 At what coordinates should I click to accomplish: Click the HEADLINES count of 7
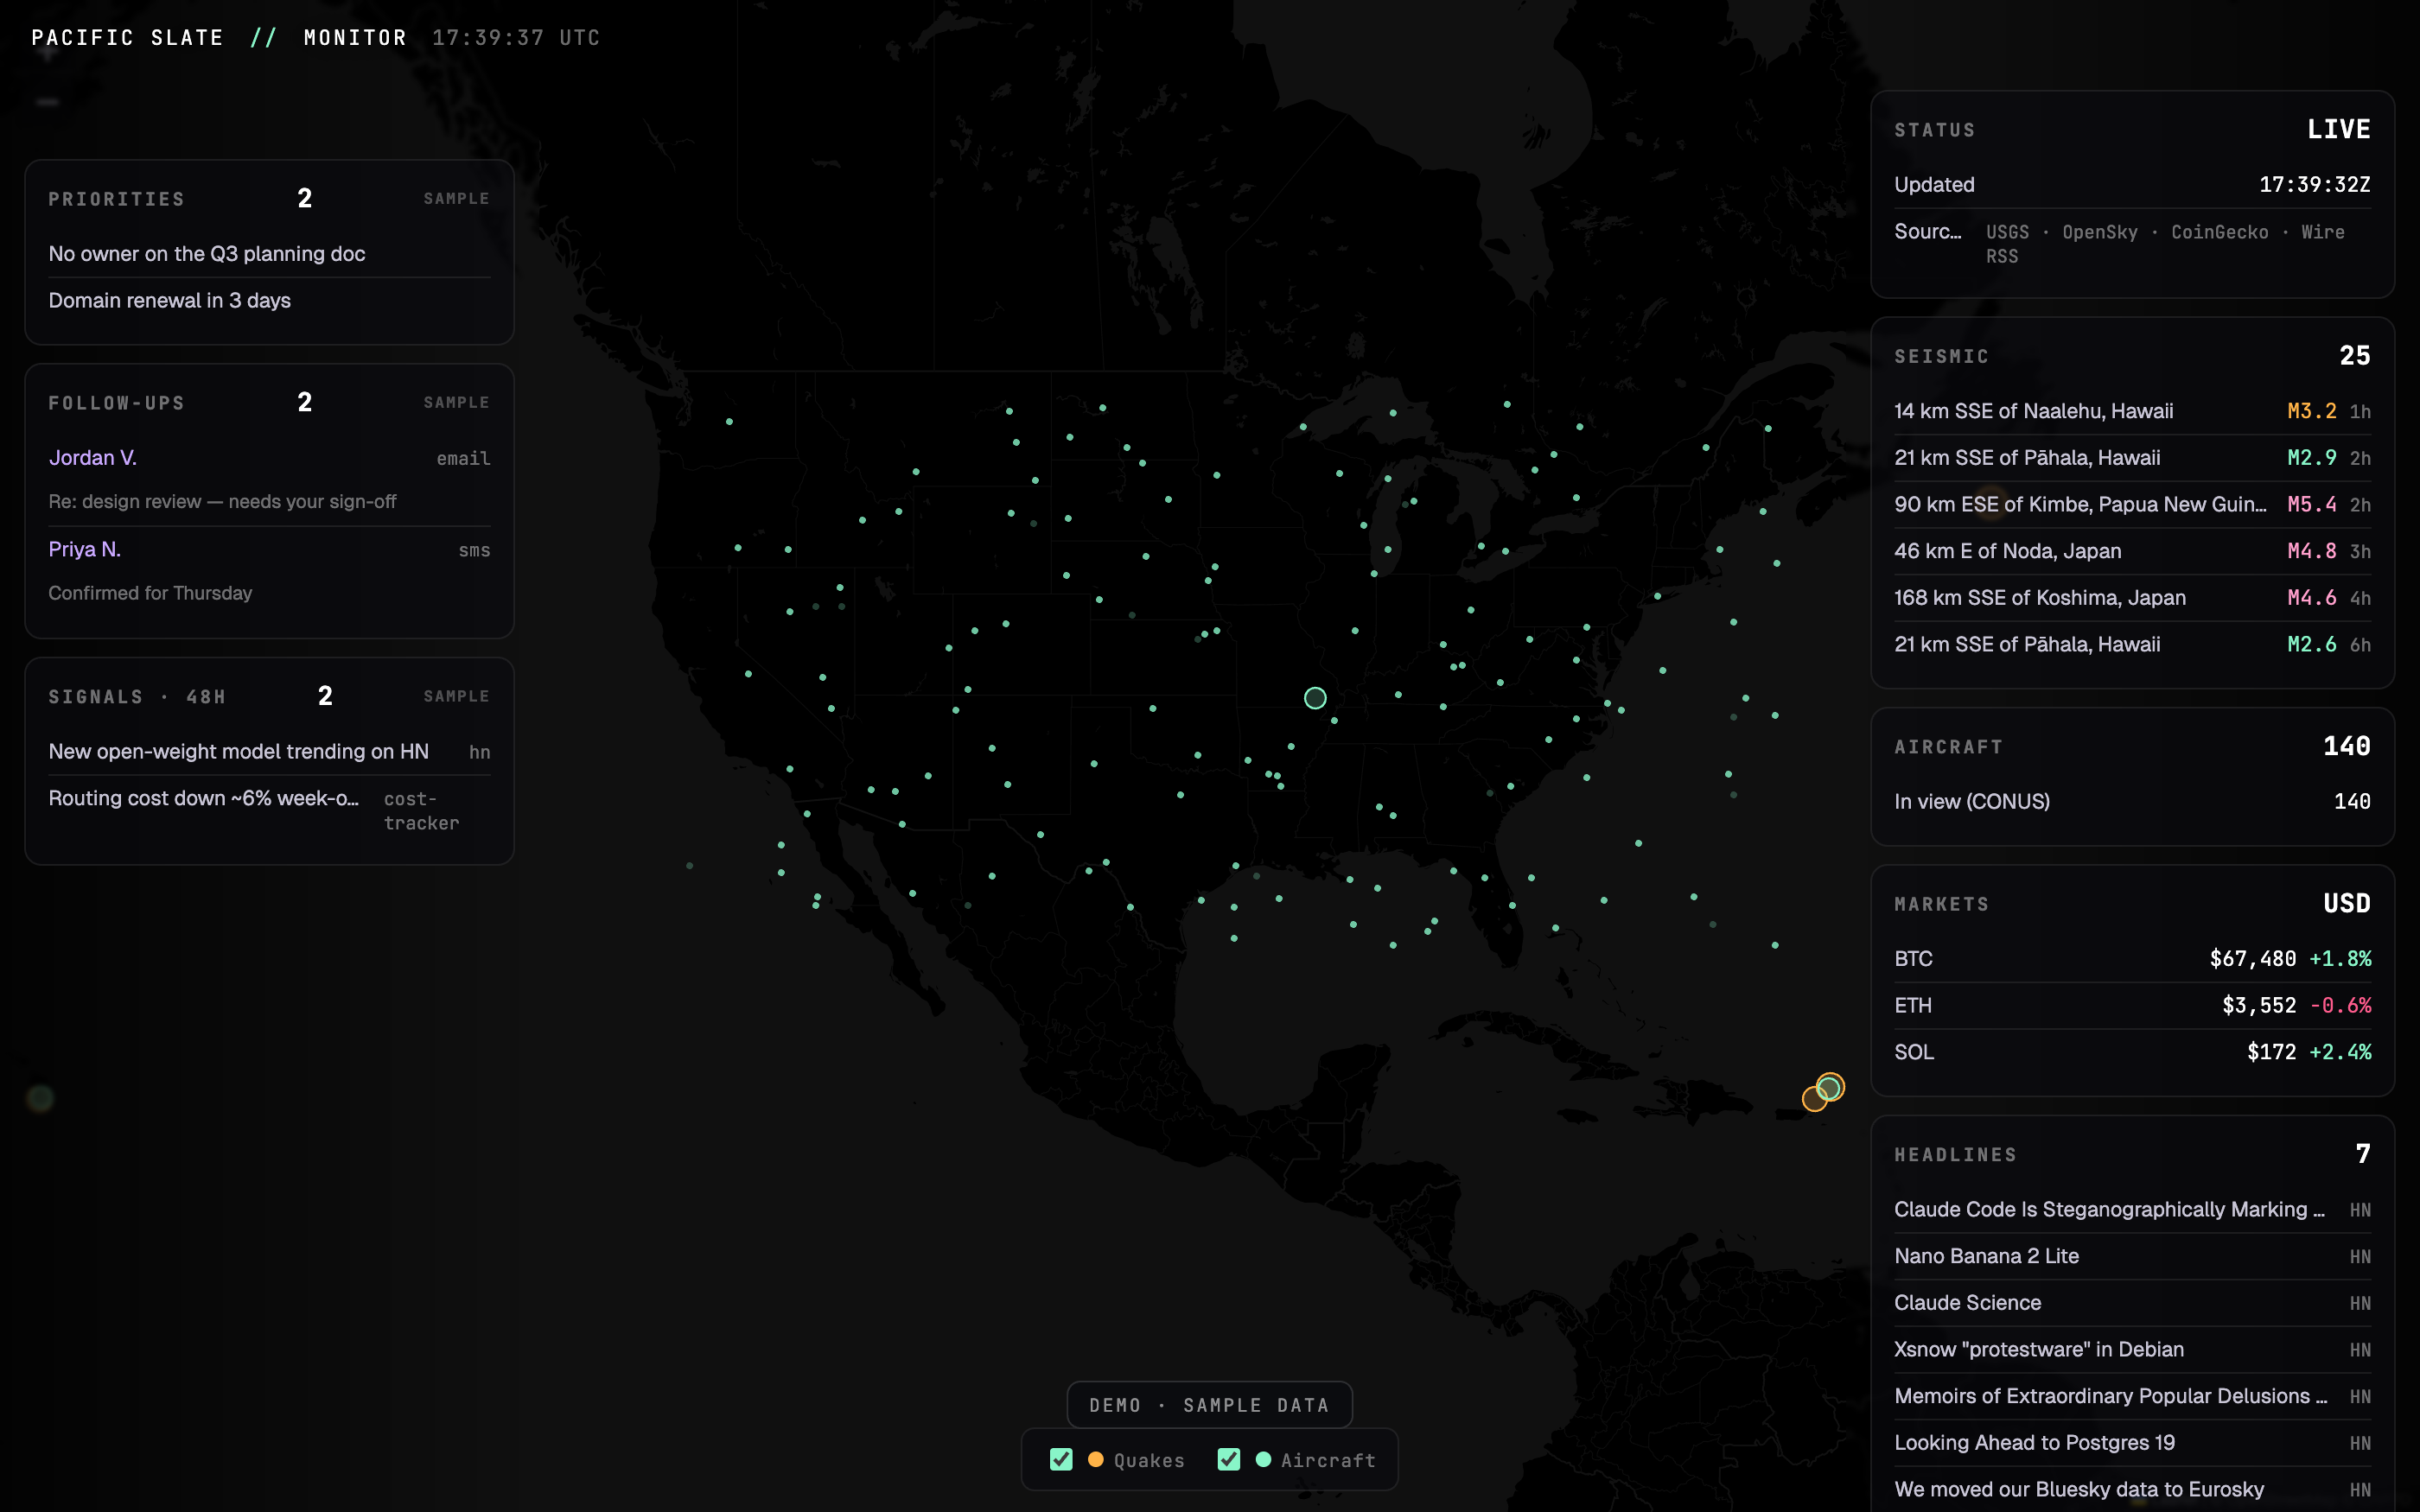point(2362,1154)
